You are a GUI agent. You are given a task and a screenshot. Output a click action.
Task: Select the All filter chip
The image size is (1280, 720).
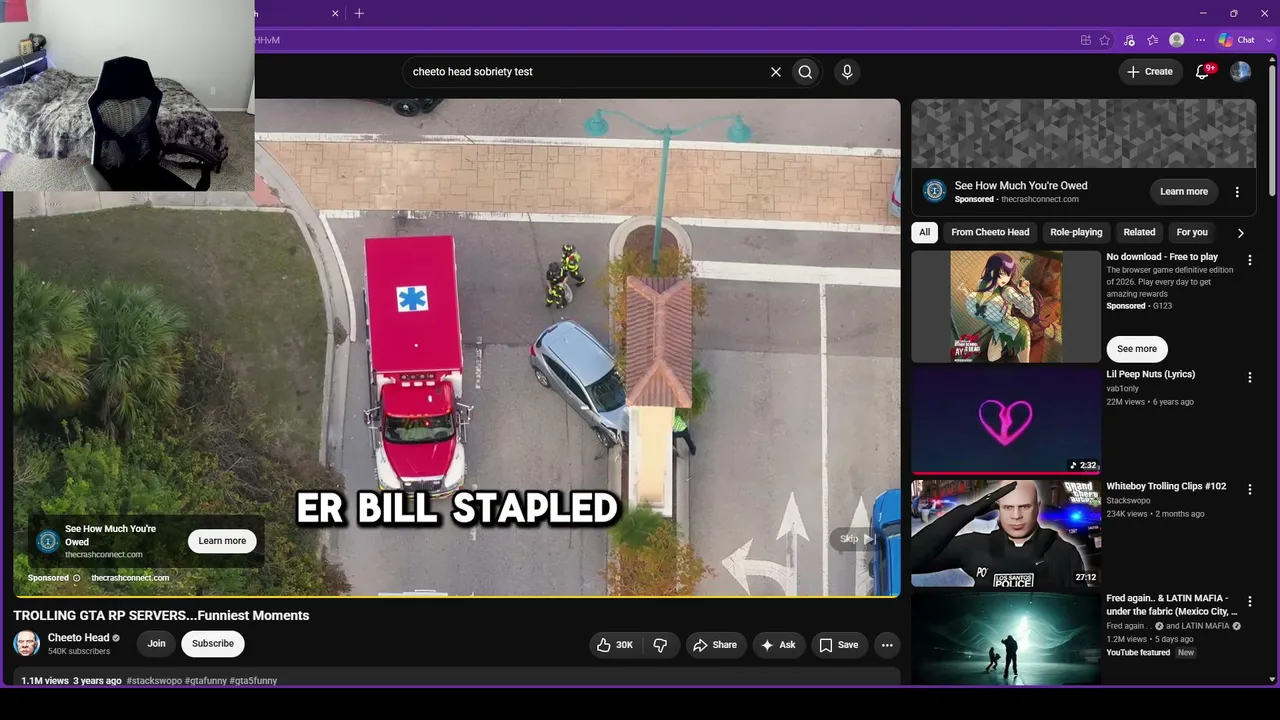pyautogui.click(x=924, y=232)
